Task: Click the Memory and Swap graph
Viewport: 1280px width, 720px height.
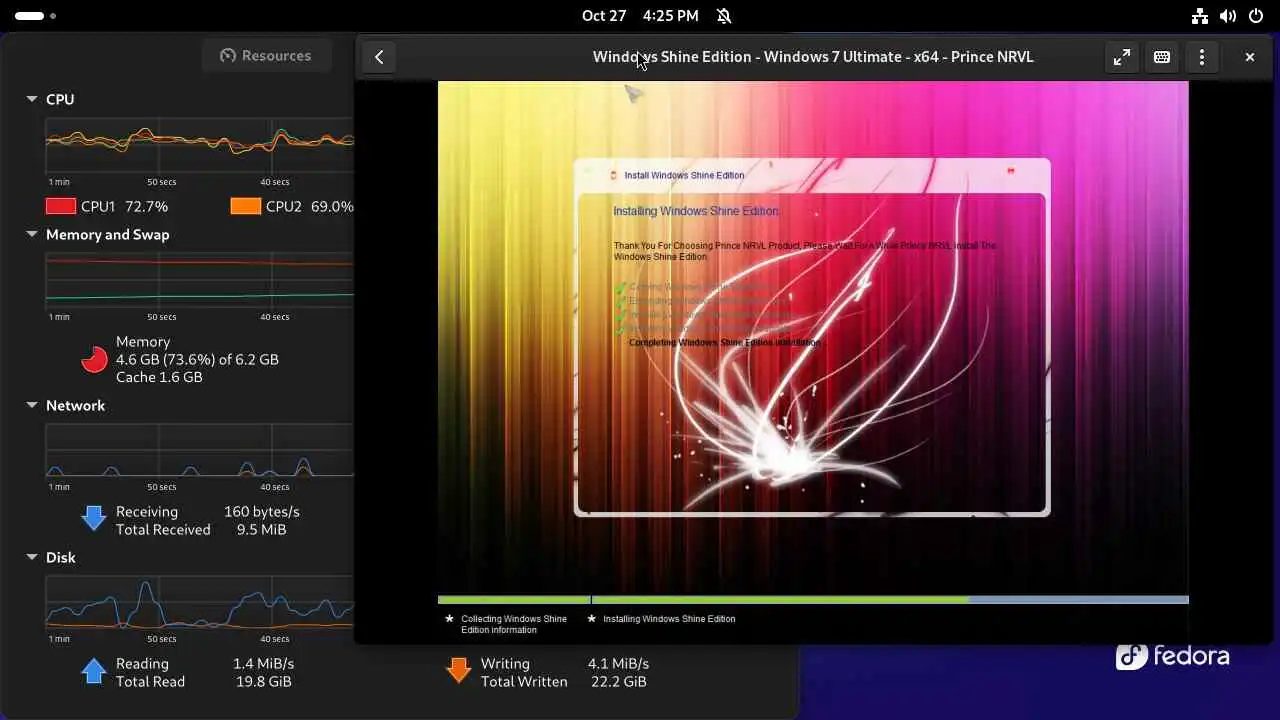Action: click(200, 280)
